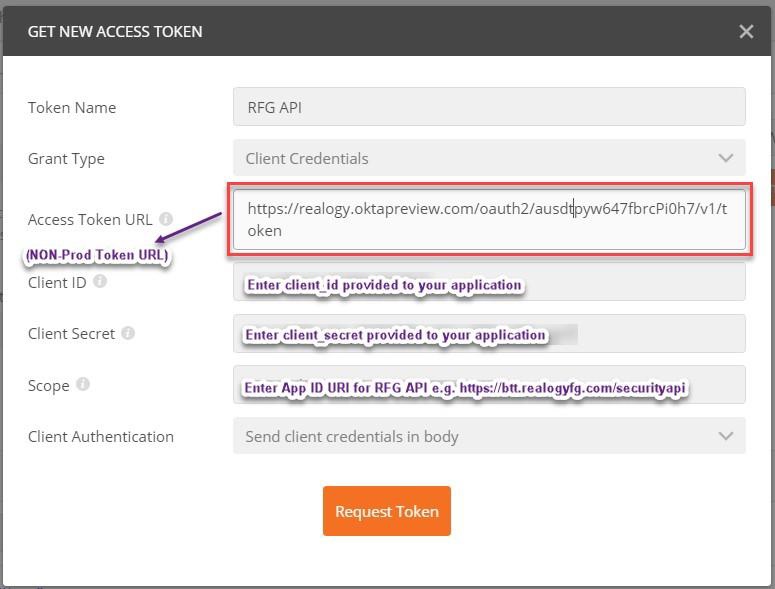The width and height of the screenshot is (775, 589).
Task: Close the Get New Access Token dialog
Action: 746,31
